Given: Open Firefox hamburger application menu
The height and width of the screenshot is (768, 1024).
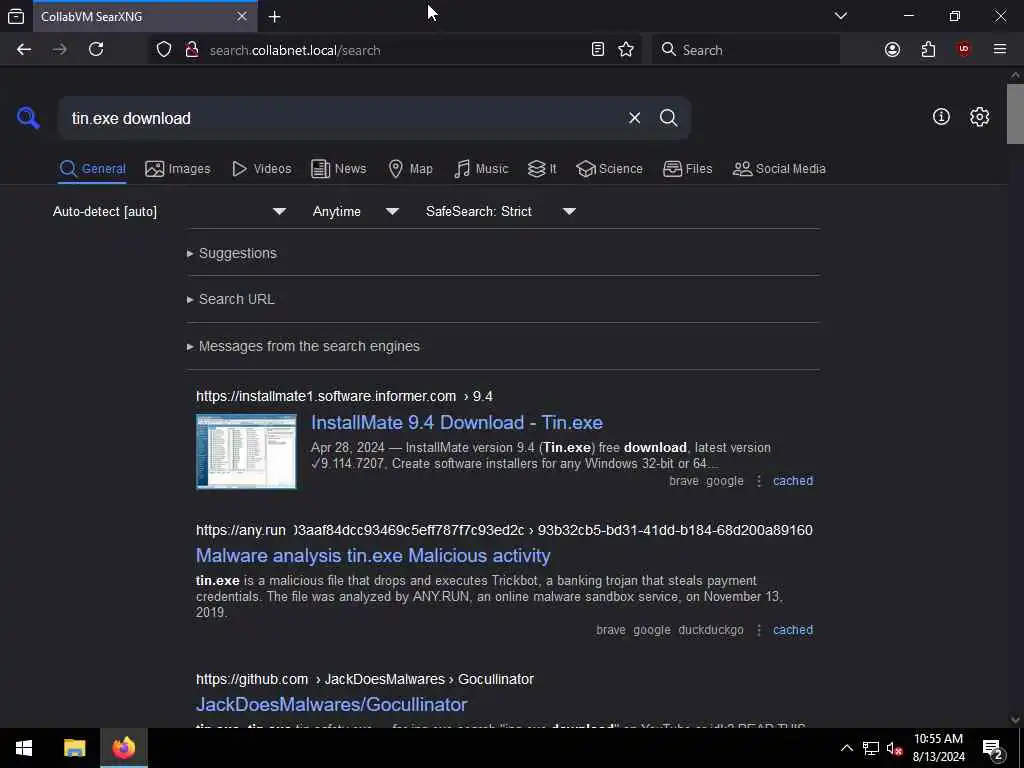Looking at the screenshot, I should pos(1000,50).
